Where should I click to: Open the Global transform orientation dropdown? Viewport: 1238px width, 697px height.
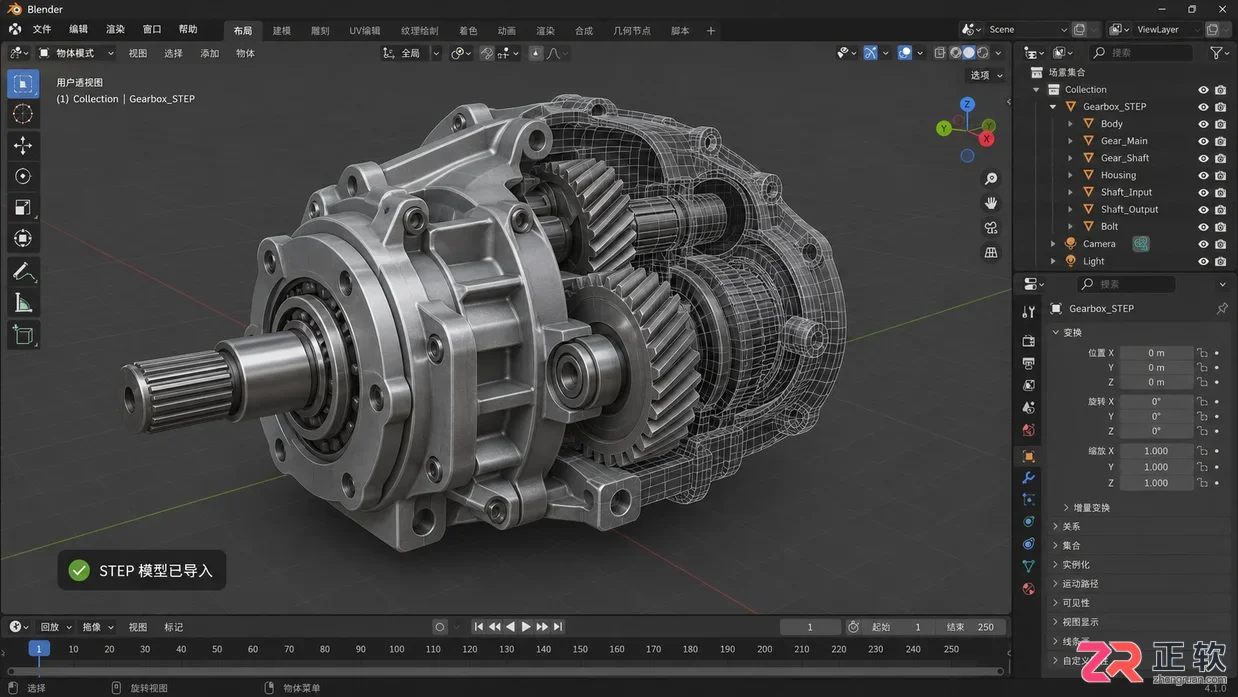click(411, 53)
